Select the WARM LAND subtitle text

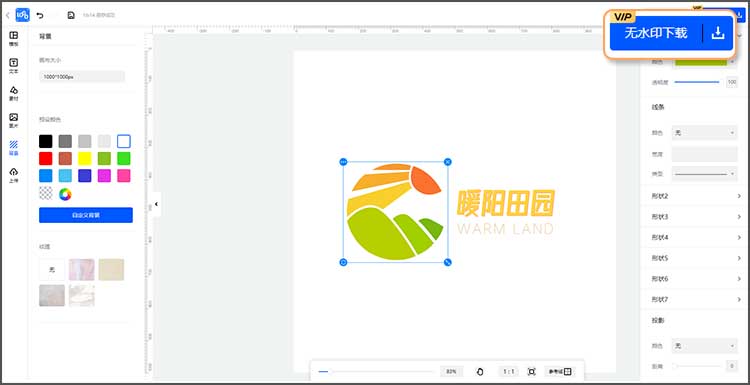pyautogui.click(x=505, y=229)
